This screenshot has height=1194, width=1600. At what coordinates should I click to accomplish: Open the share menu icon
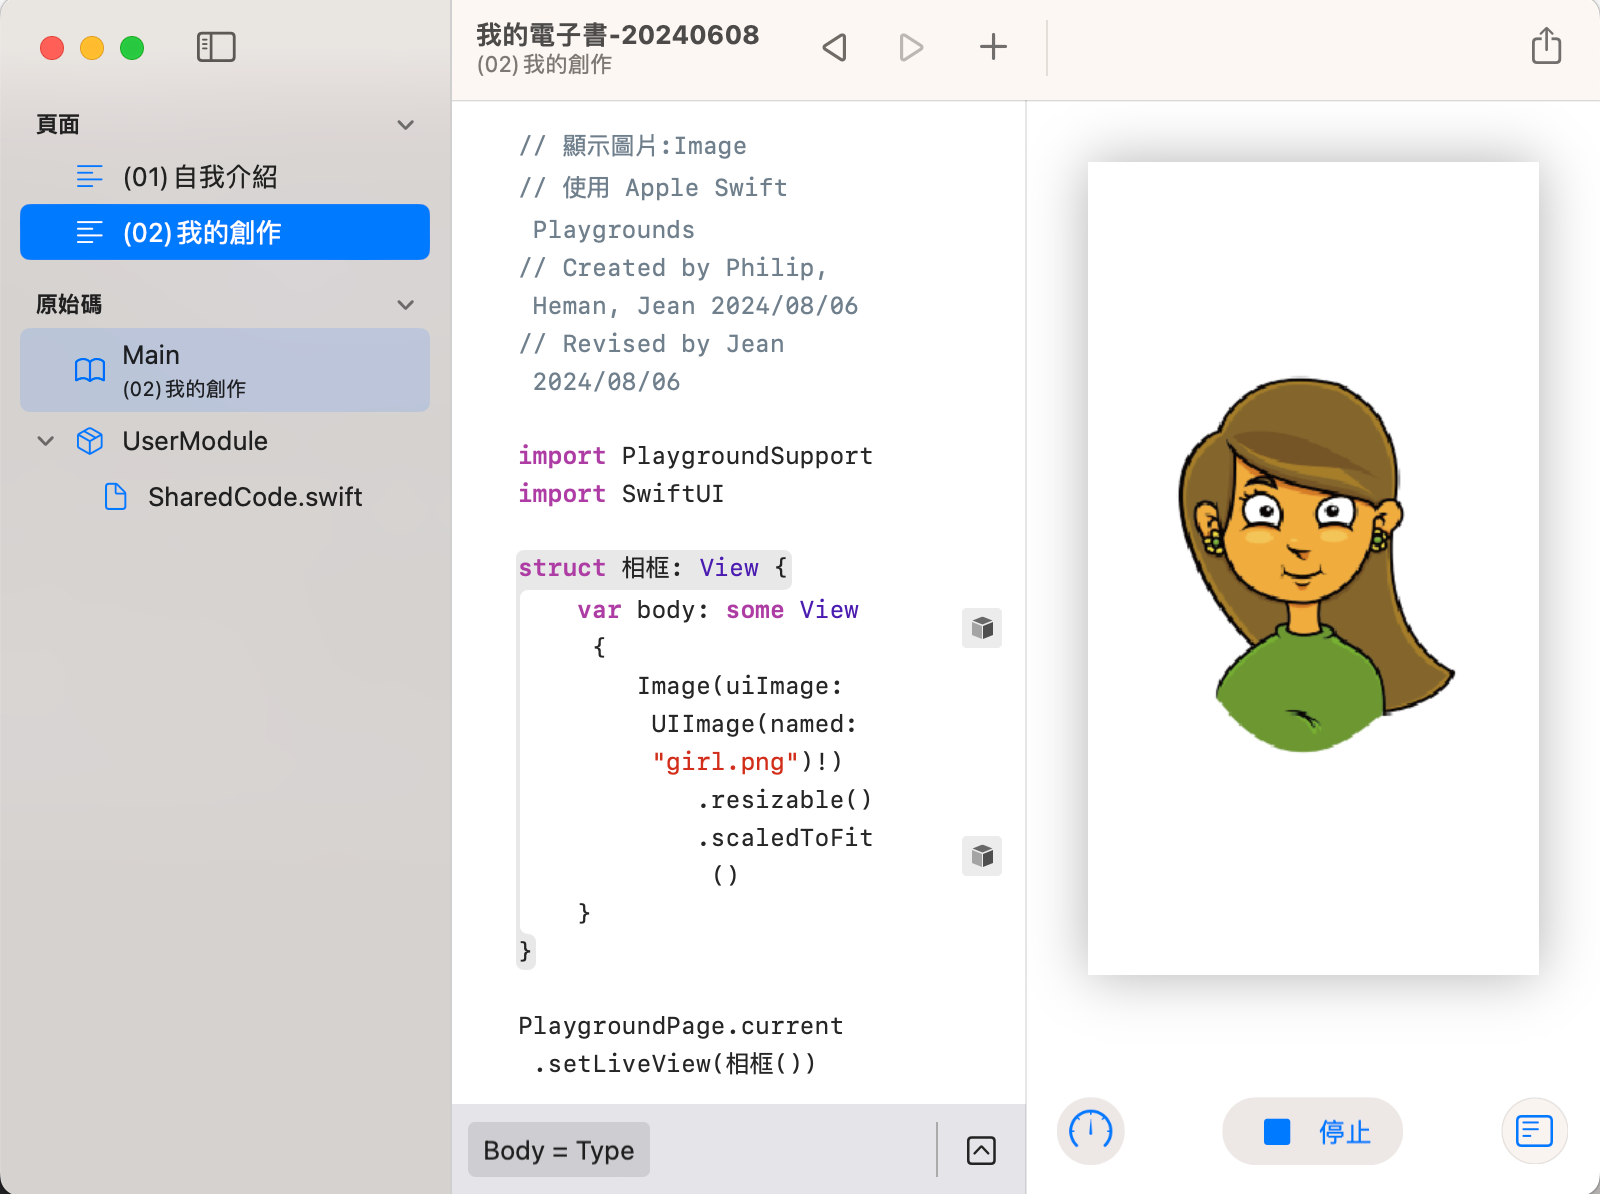(1546, 46)
